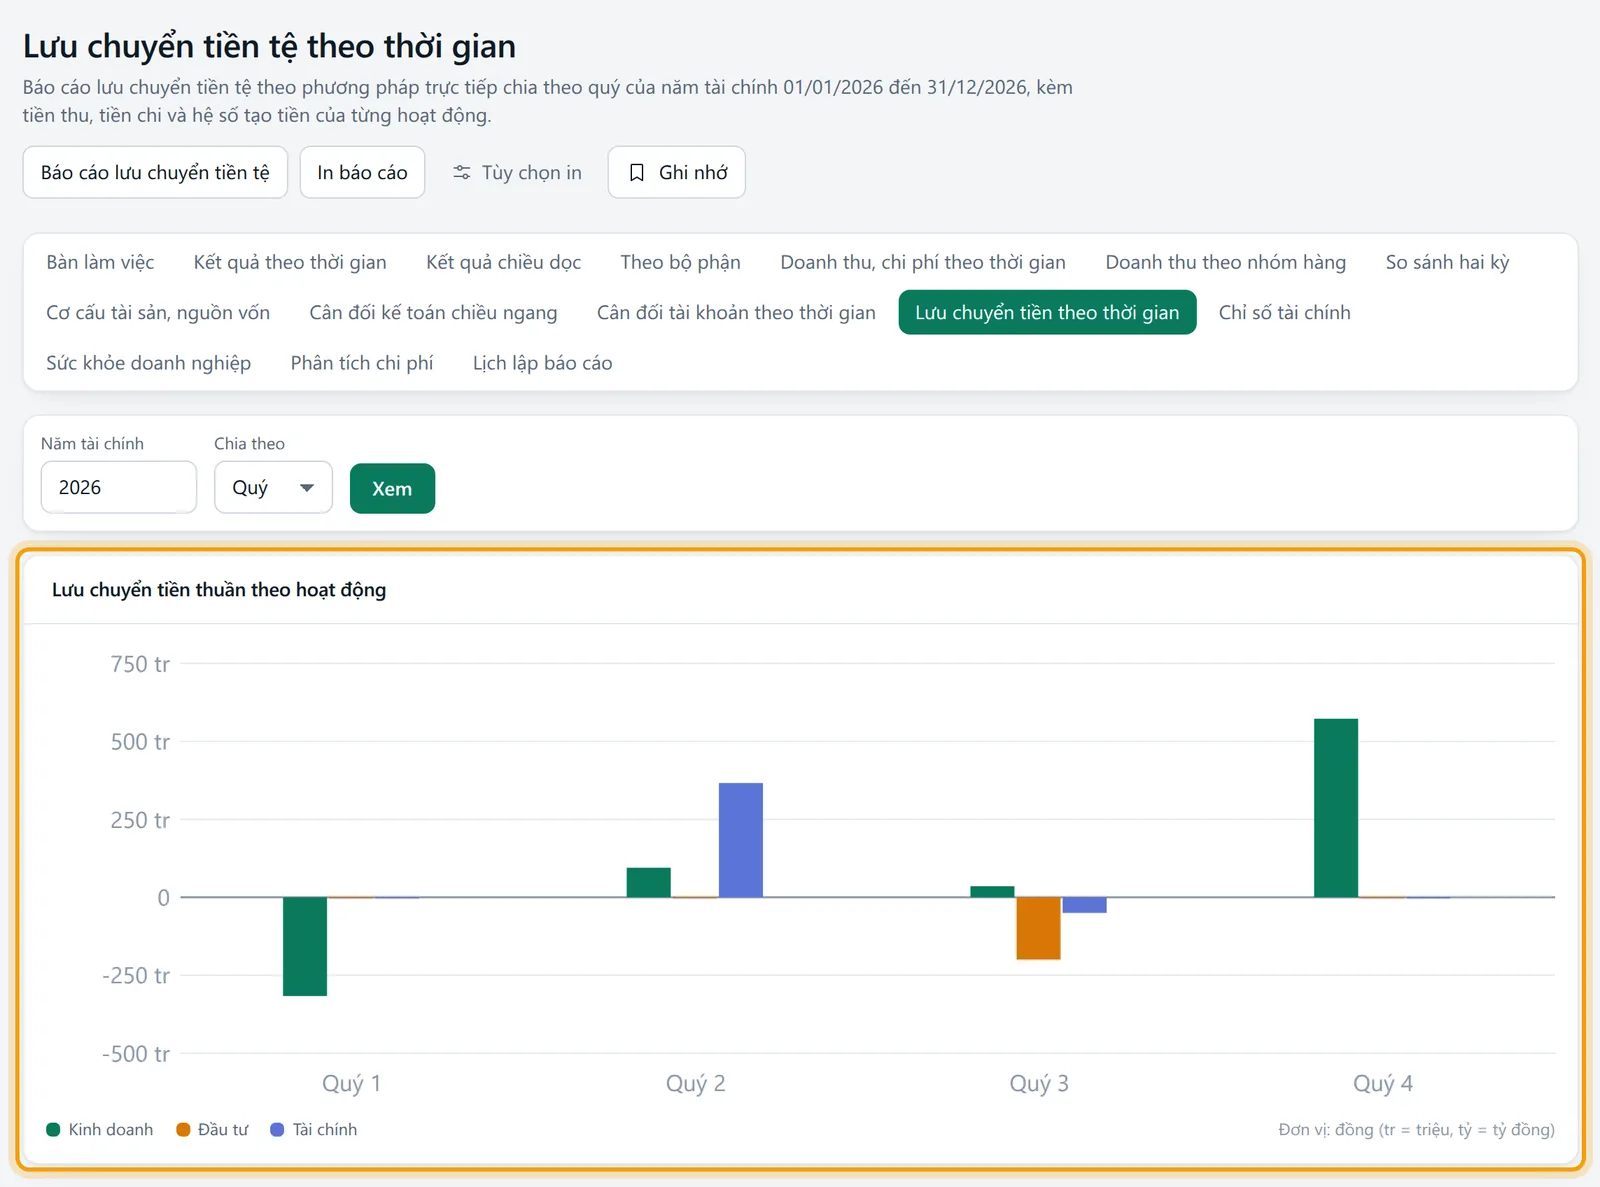The width and height of the screenshot is (1600, 1187).
Task: Click the Đơn vị: đồng unit note
Action: [x=1416, y=1129]
